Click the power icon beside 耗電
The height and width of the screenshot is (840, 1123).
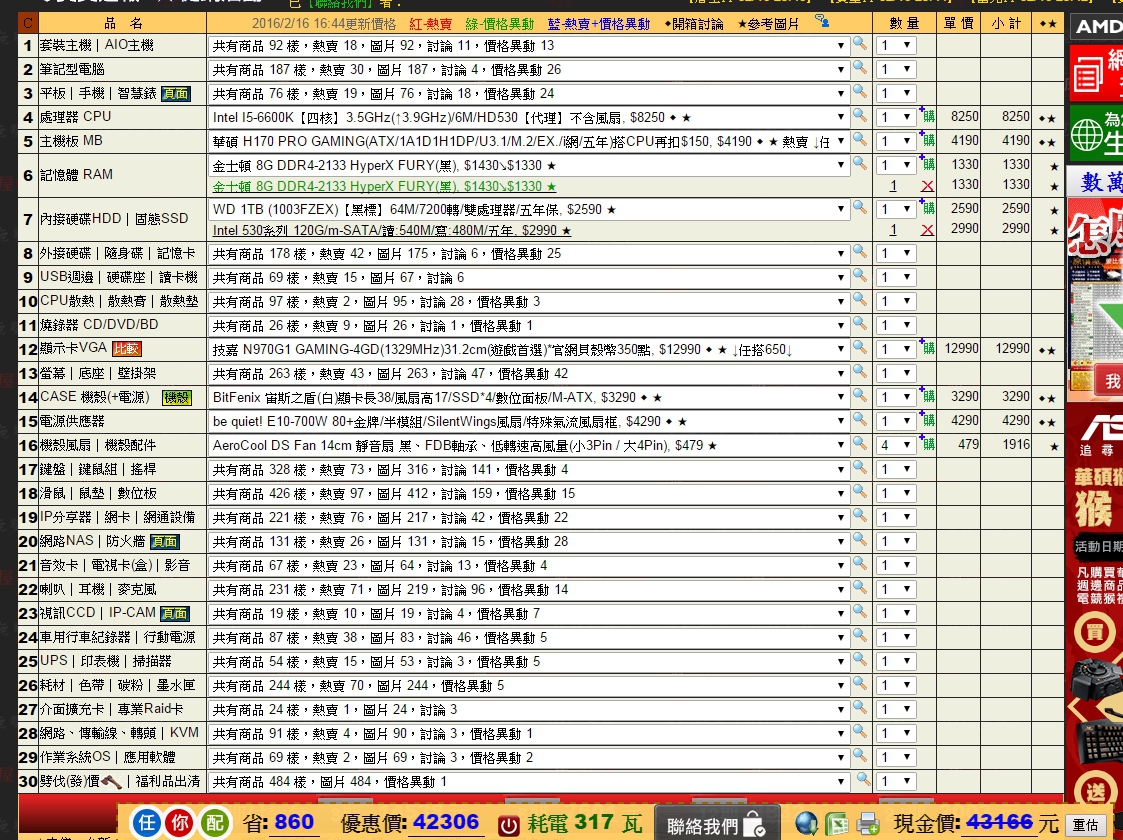tap(509, 825)
